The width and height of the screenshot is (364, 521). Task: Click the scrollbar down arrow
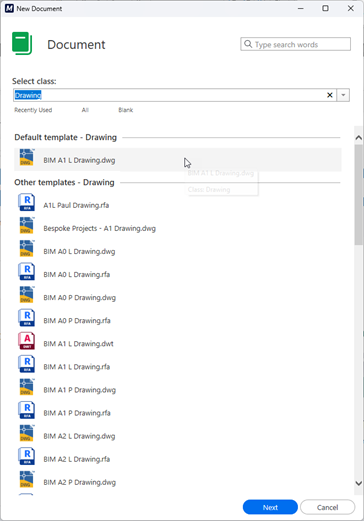pos(359,483)
